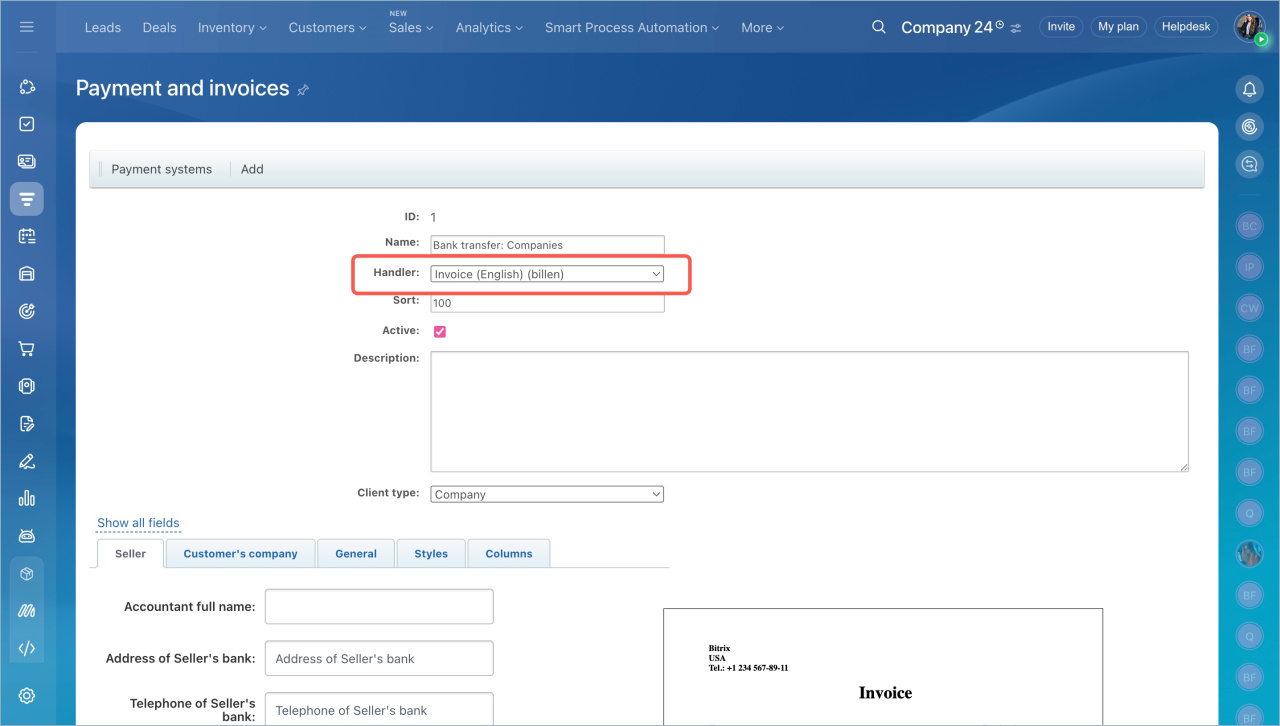
Task: Click the Accountant full name field
Action: click(x=379, y=606)
